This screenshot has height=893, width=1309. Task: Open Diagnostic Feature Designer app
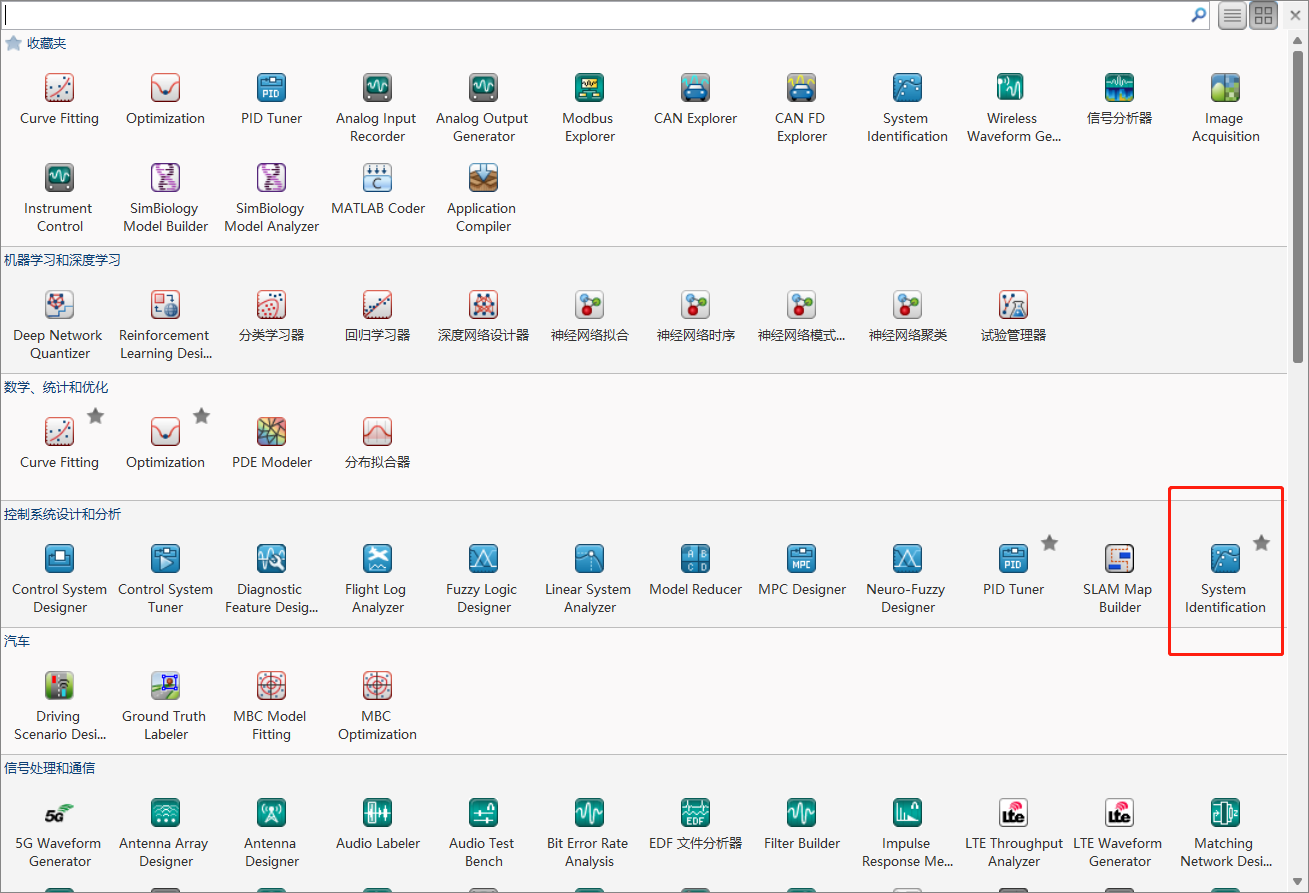272,580
